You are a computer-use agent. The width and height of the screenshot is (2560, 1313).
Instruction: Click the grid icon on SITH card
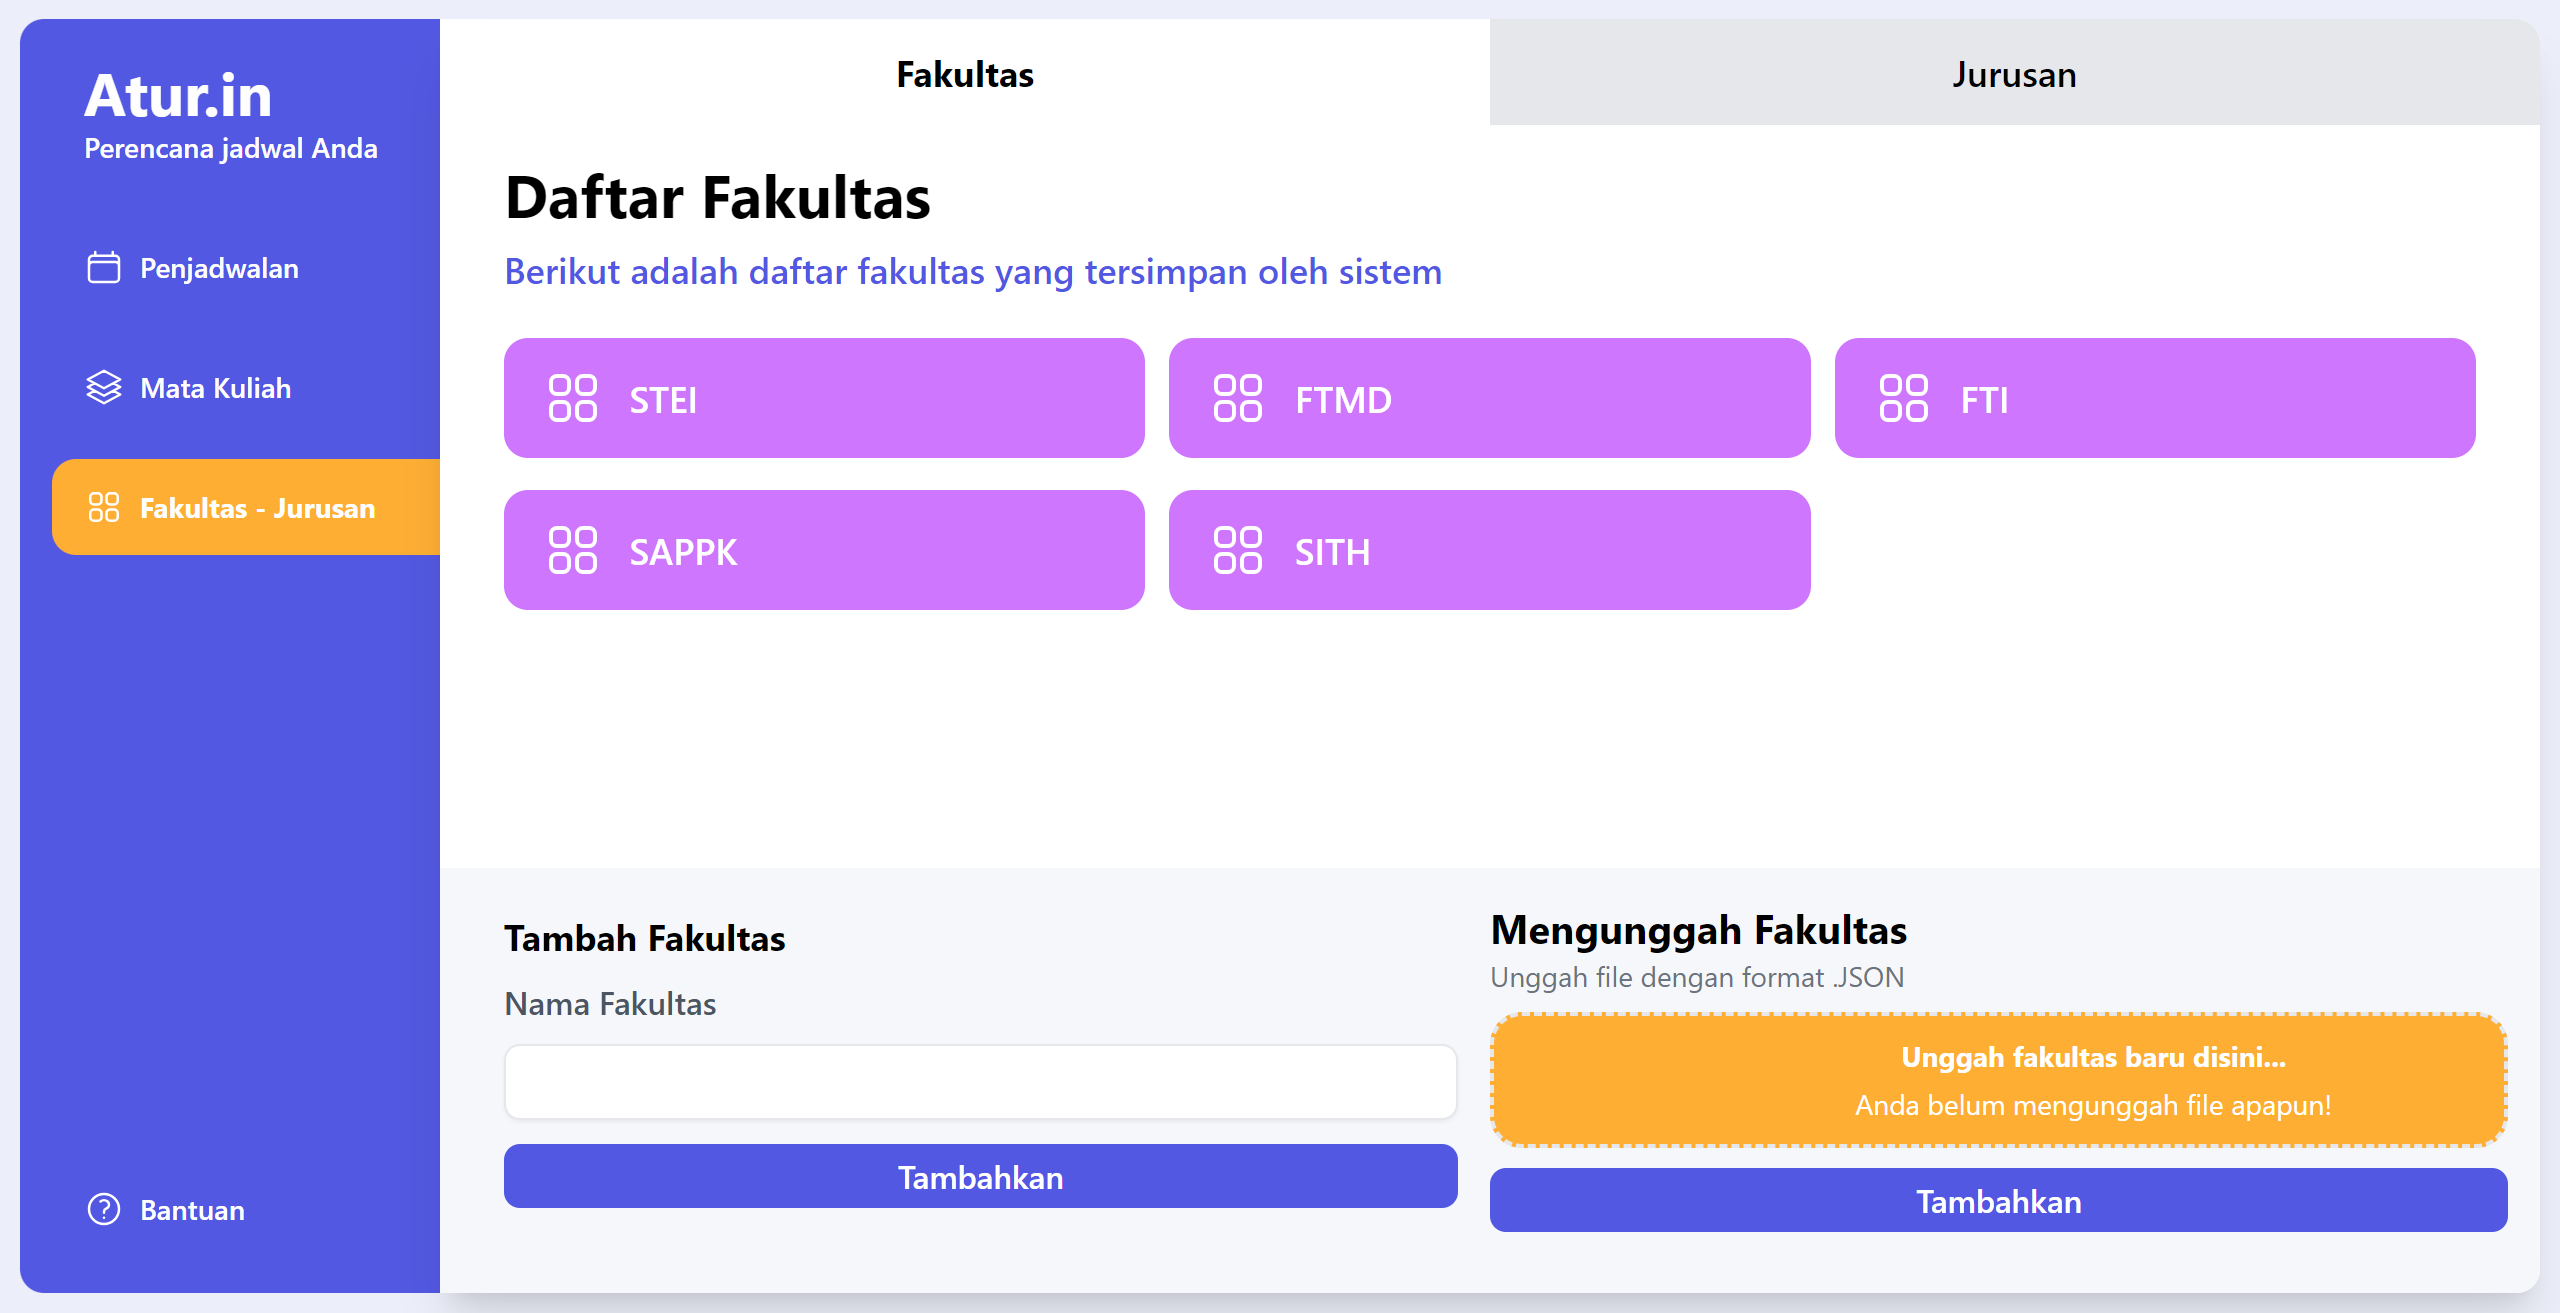tap(1237, 551)
